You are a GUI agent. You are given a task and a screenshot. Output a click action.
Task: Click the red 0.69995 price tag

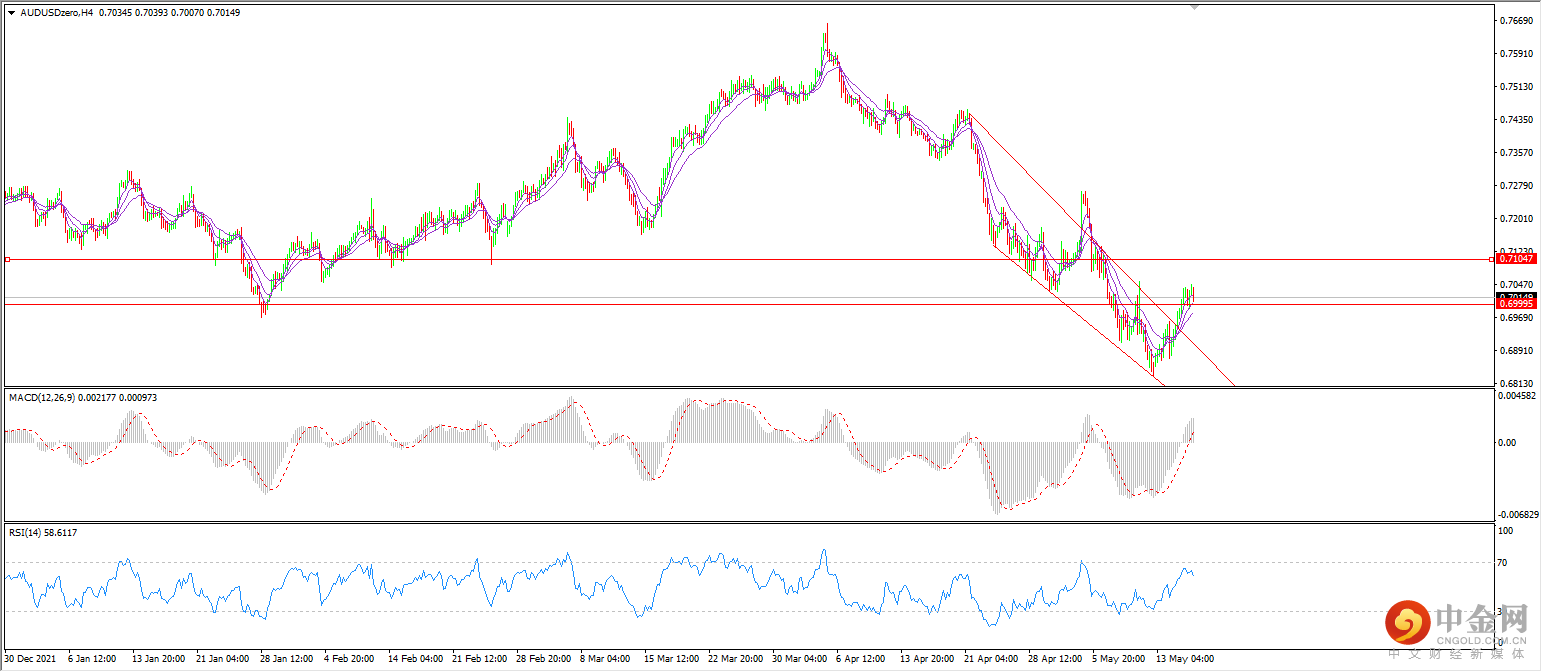(x=1518, y=304)
